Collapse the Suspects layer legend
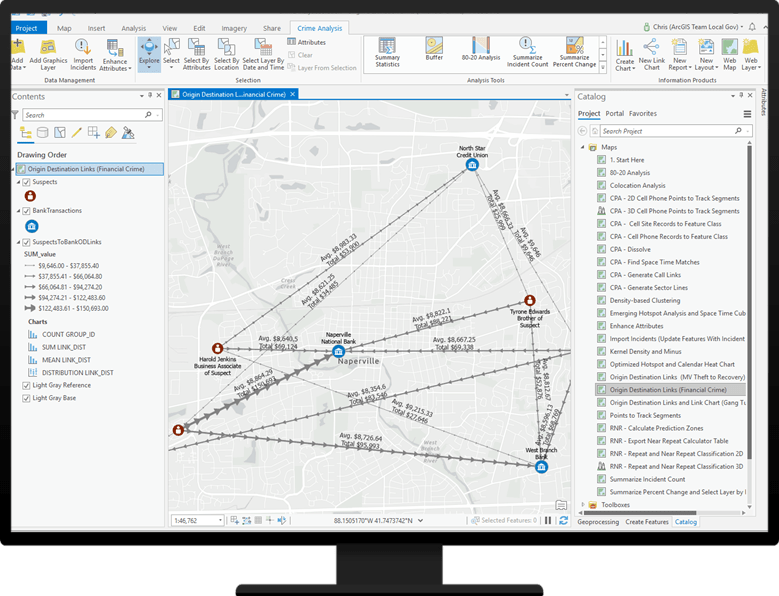The image size is (779, 596). 18,182
